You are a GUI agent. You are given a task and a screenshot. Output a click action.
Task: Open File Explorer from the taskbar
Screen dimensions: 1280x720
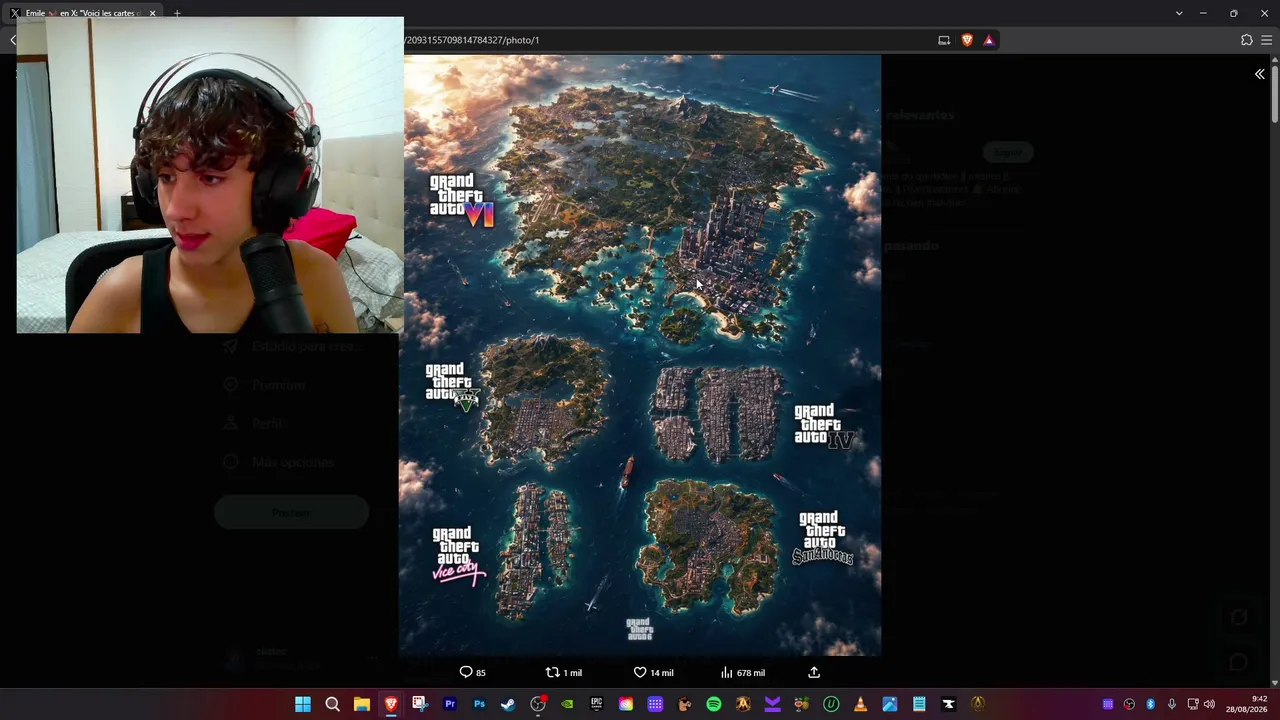coord(361,704)
